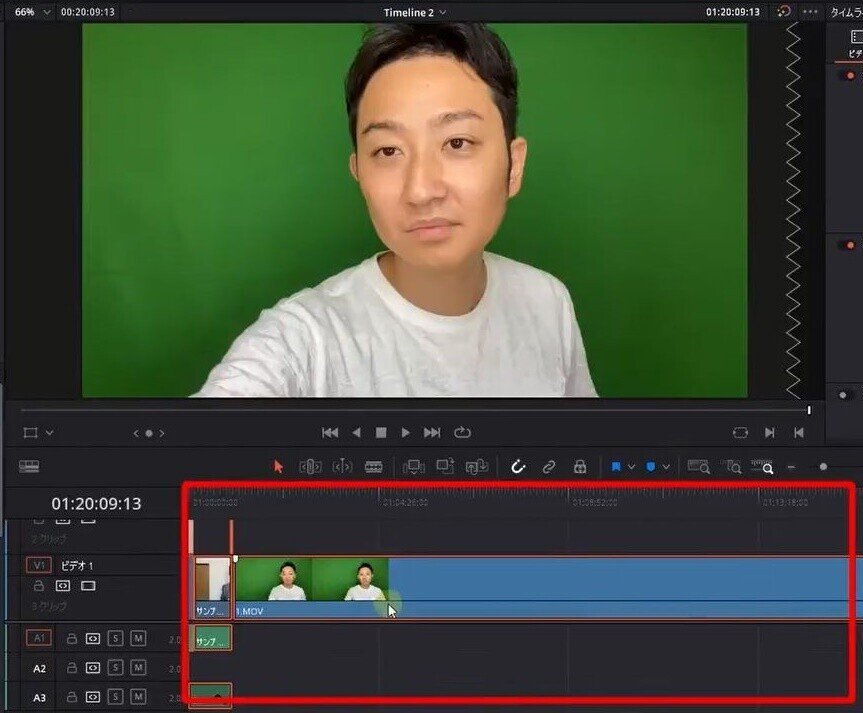This screenshot has height=713, width=863.
Task: Click the Overwrite Clip toolbar icon
Action: pos(445,466)
